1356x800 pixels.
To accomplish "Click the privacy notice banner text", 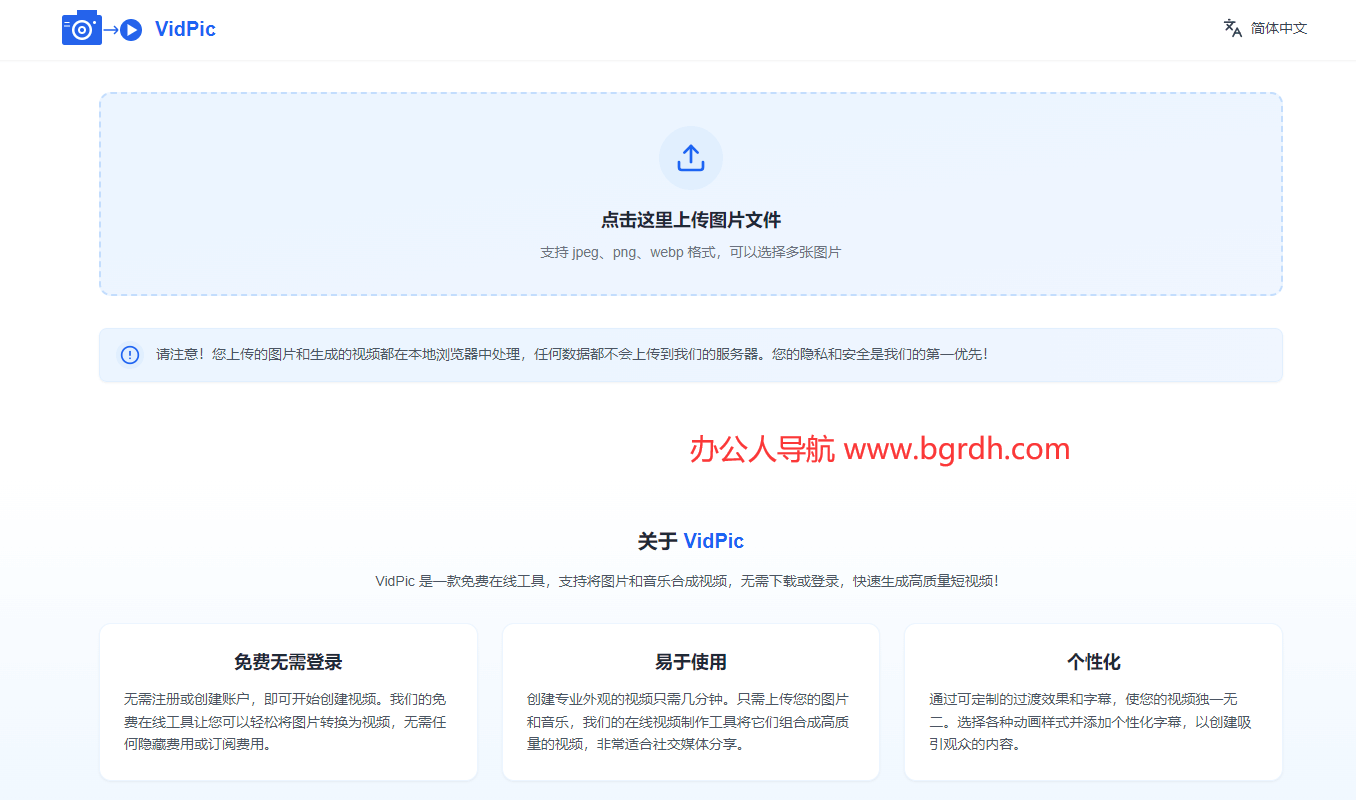I will tap(571, 354).
